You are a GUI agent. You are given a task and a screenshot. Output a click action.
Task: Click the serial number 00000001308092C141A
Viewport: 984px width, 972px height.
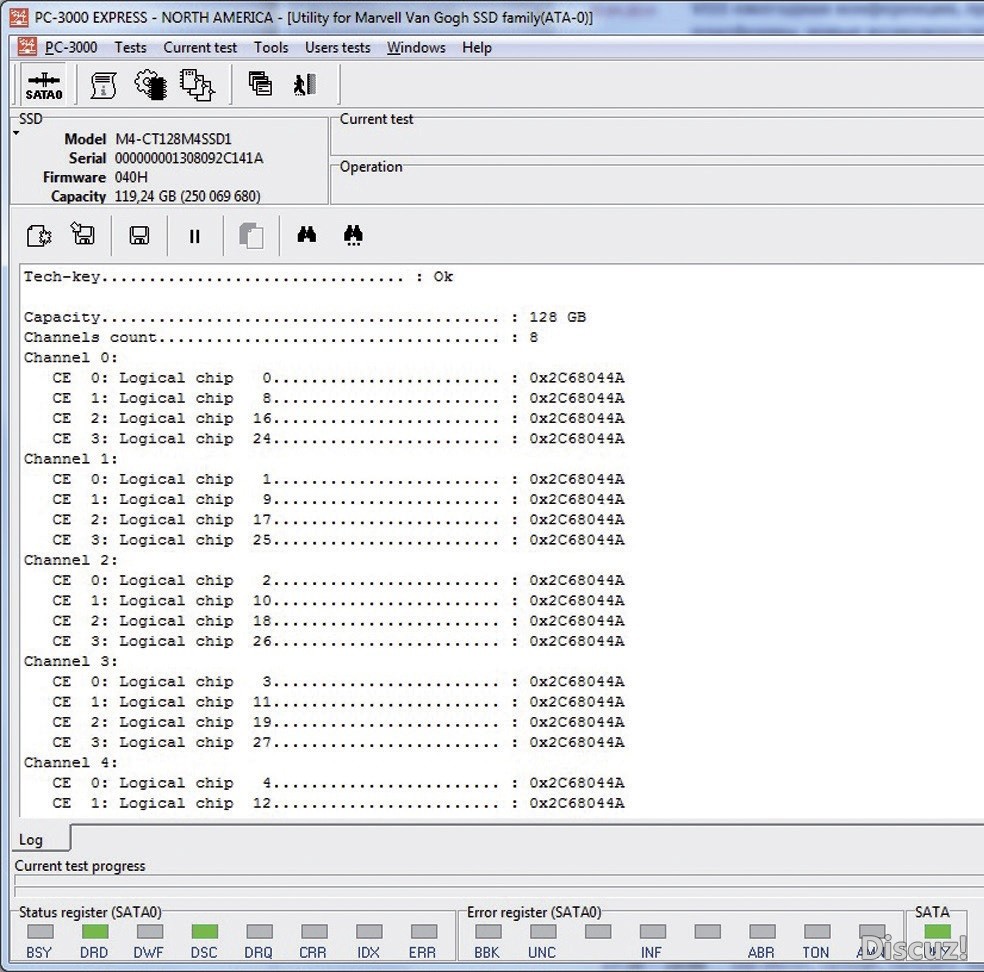(189, 158)
